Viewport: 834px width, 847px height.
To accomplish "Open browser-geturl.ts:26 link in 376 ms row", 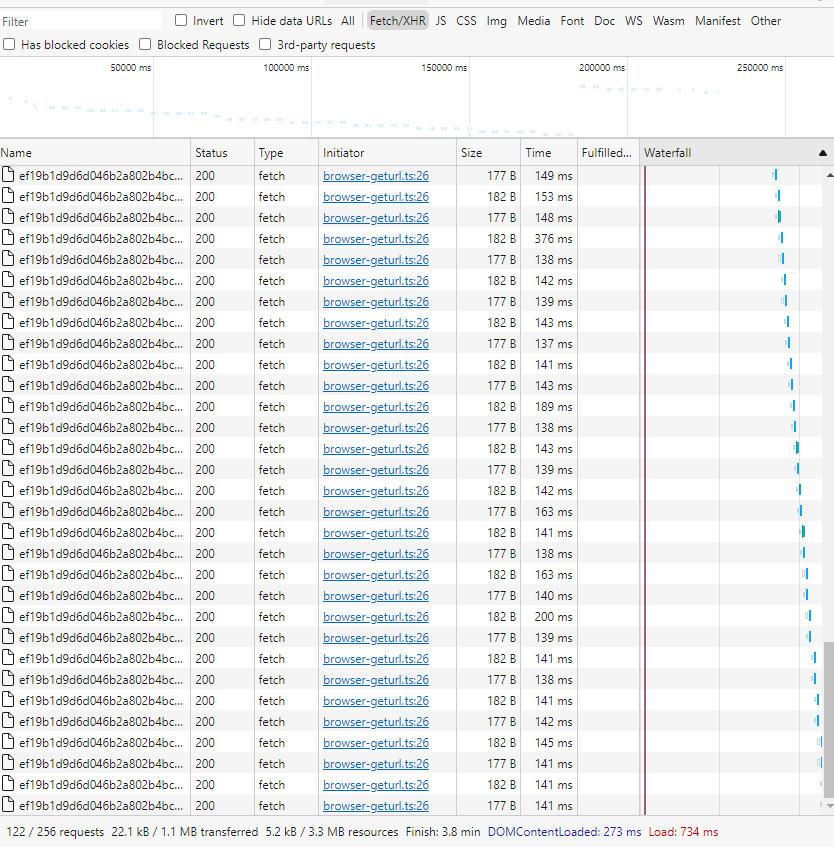I will 376,239.
